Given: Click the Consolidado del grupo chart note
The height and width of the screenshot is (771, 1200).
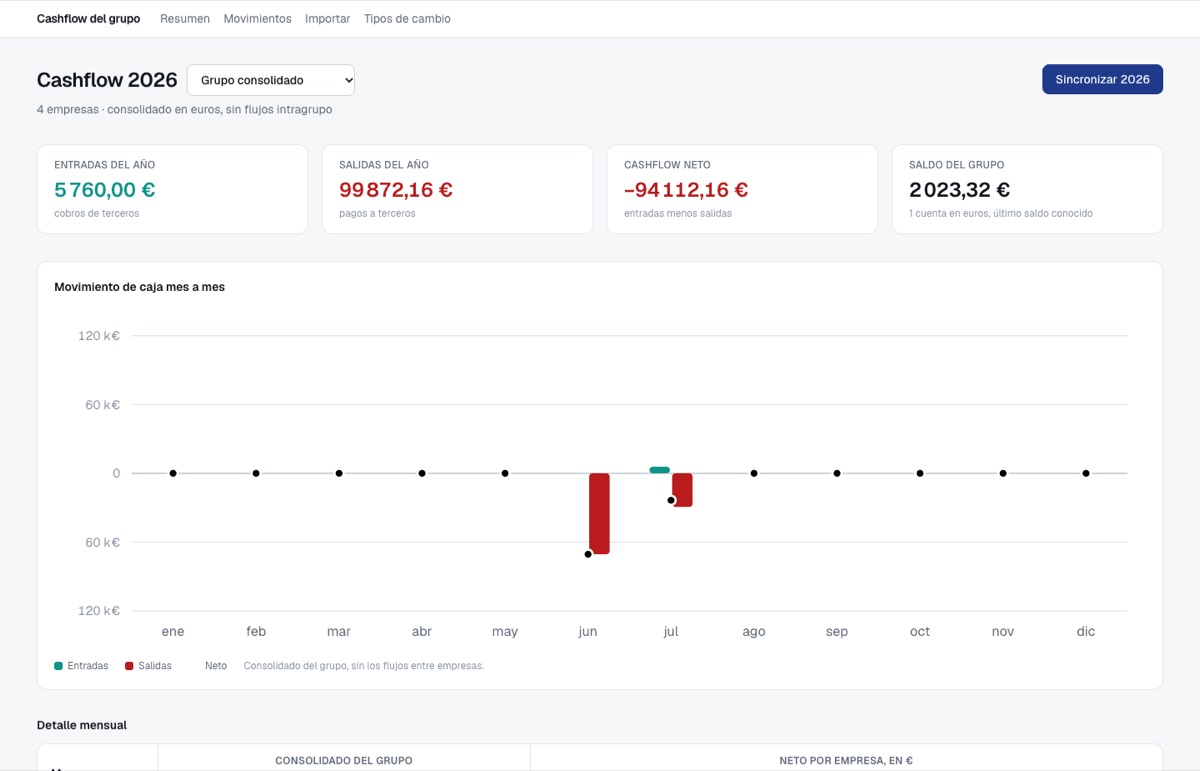Looking at the screenshot, I should 364,666.
